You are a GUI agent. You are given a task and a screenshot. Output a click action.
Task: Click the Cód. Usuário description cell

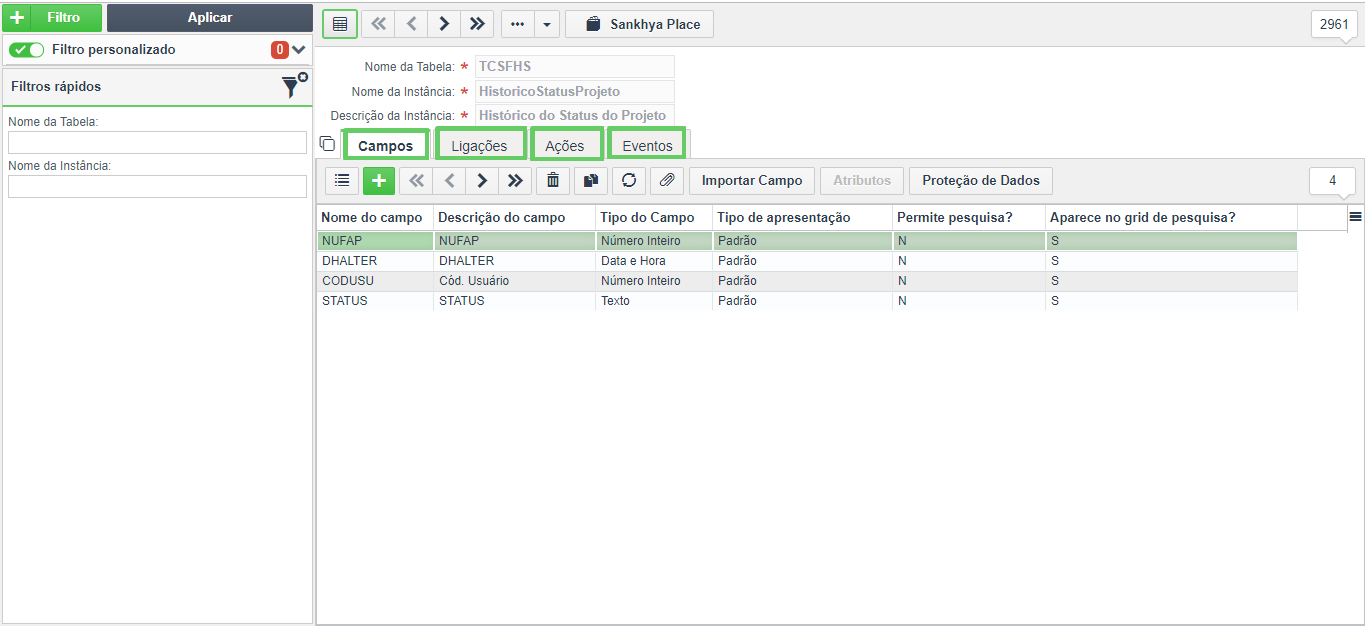tap(515, 281)
